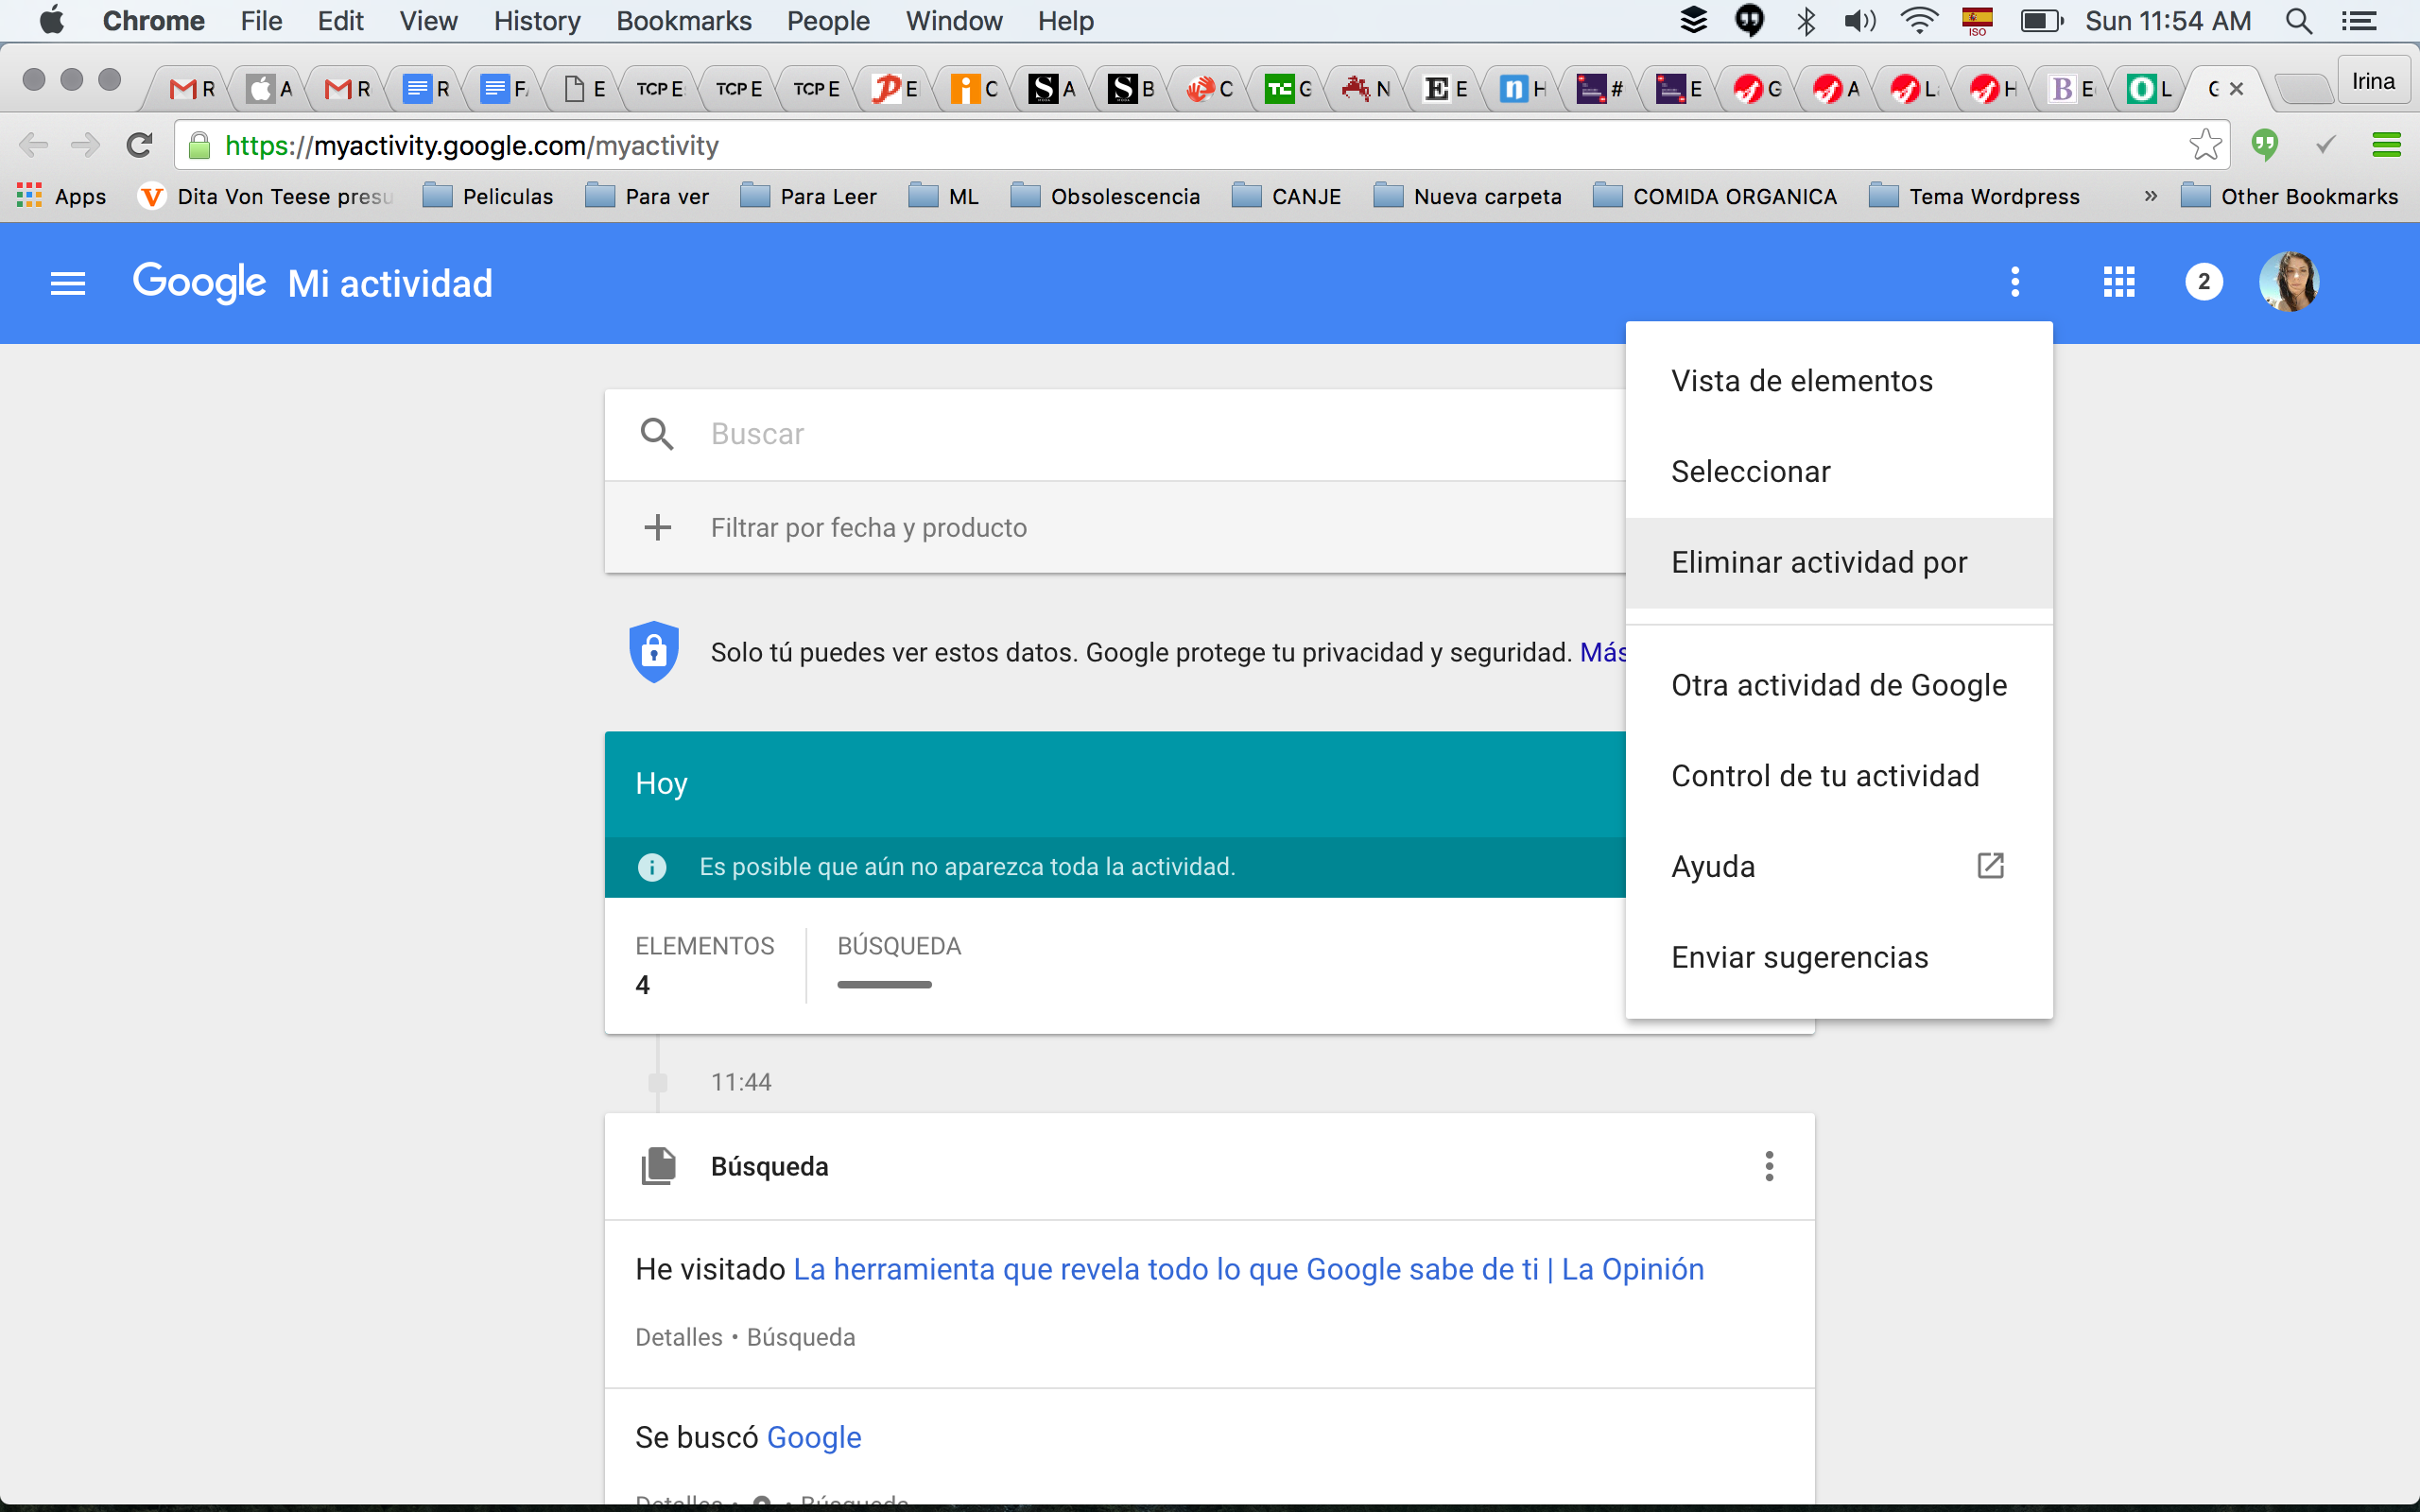
Task: Open the Nueva carpeta bookmarks folder
Action: [x=1468, y=196]
